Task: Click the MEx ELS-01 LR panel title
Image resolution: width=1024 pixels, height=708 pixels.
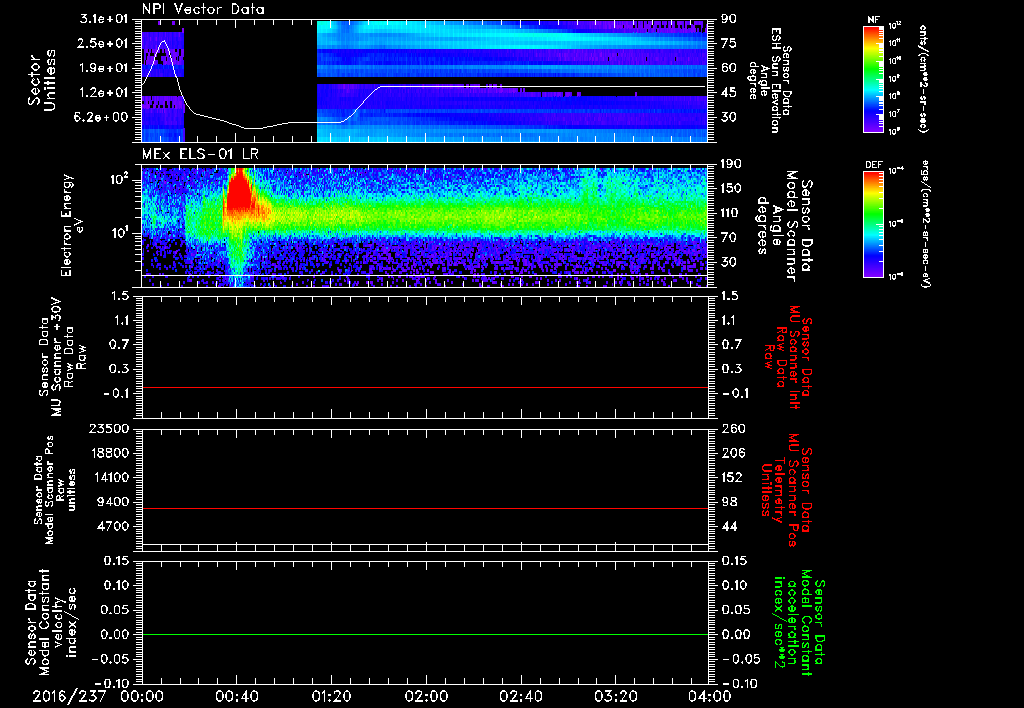Action: click(x=200, y=154)
